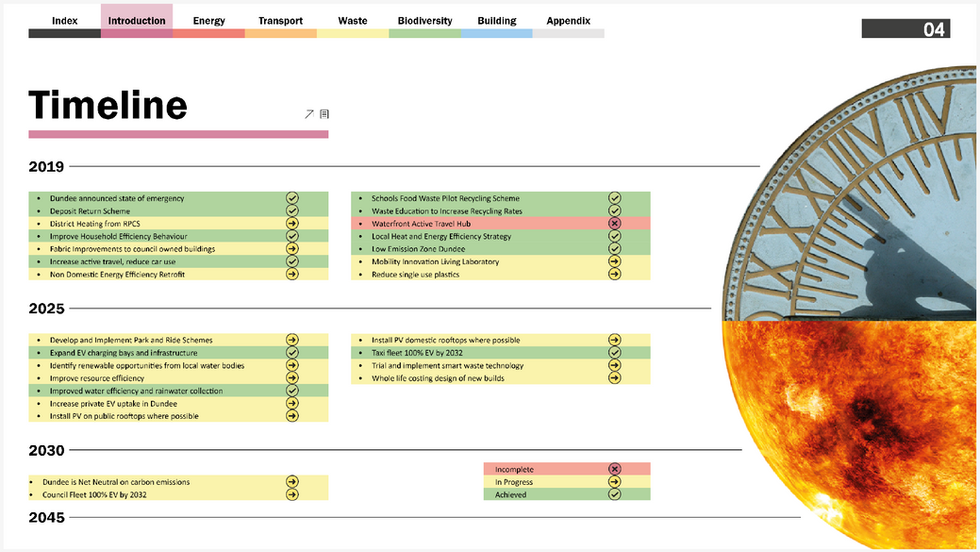This screenshot has height=552, width=980.
Task: Click the 2045 timeline year marker
Action: pos(46,518)
